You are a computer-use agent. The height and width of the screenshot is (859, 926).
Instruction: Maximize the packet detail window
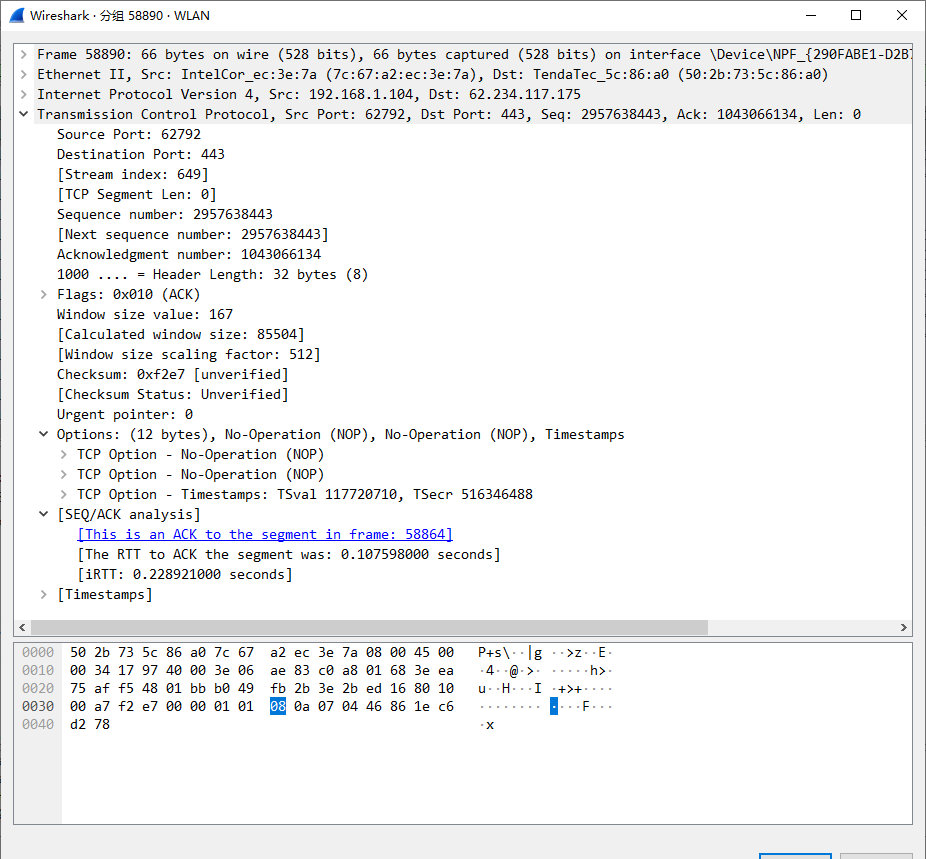click(855, 15)
